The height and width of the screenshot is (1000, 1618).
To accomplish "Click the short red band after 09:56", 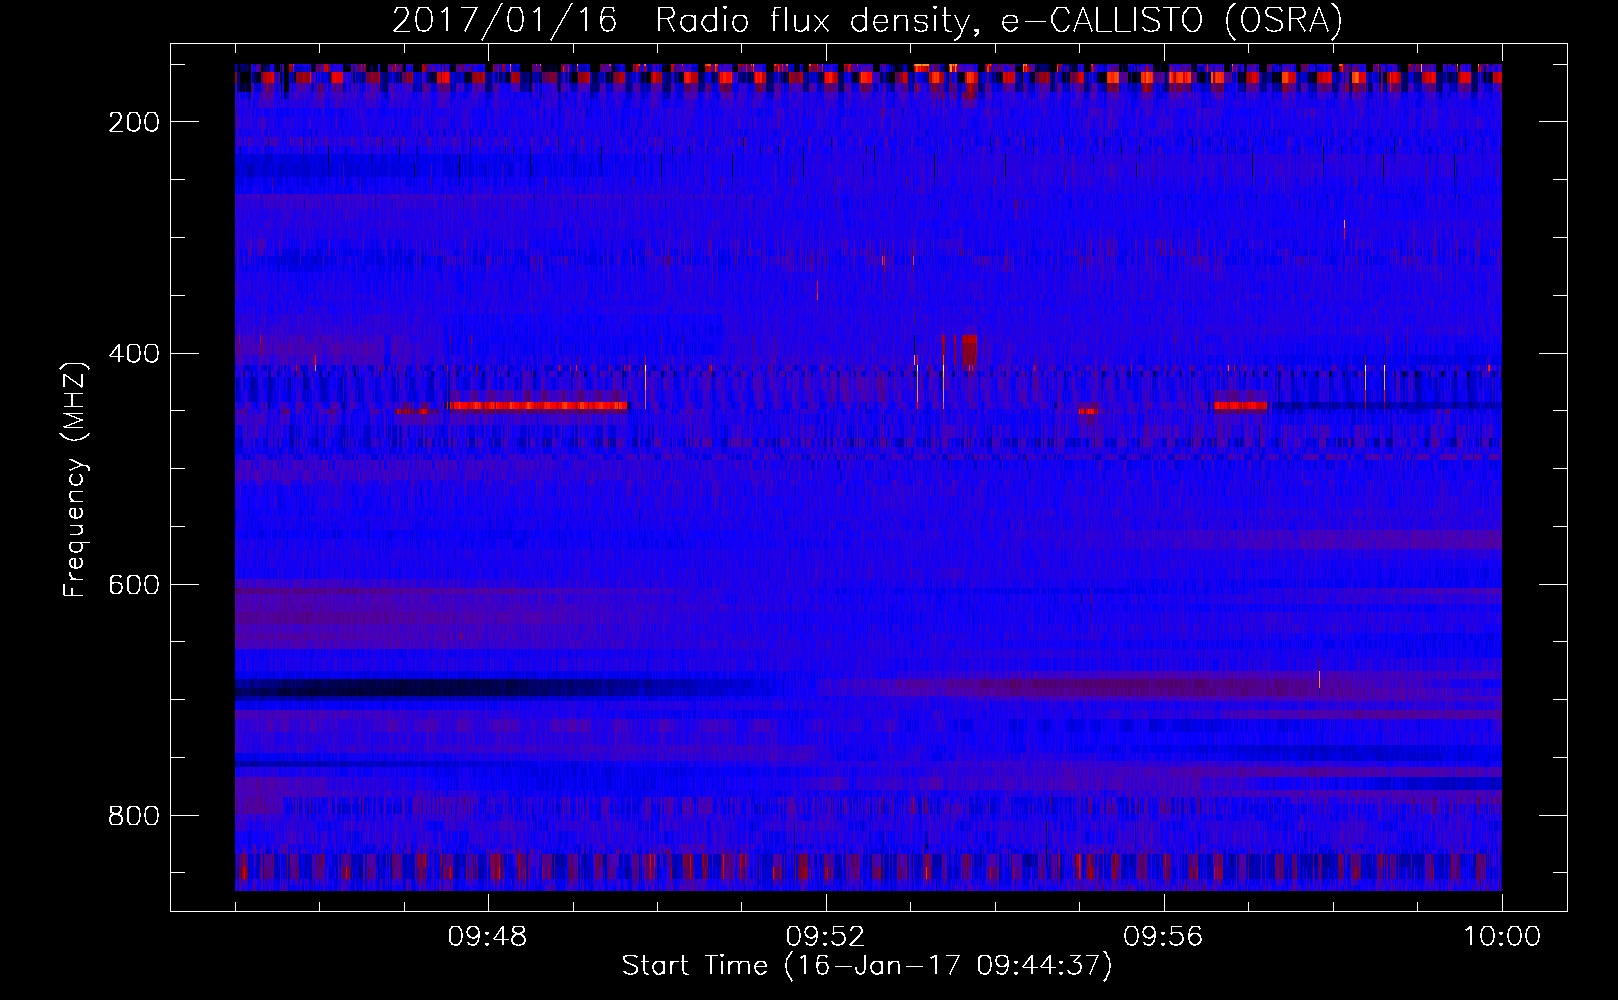I will [x=1241, y=405].
